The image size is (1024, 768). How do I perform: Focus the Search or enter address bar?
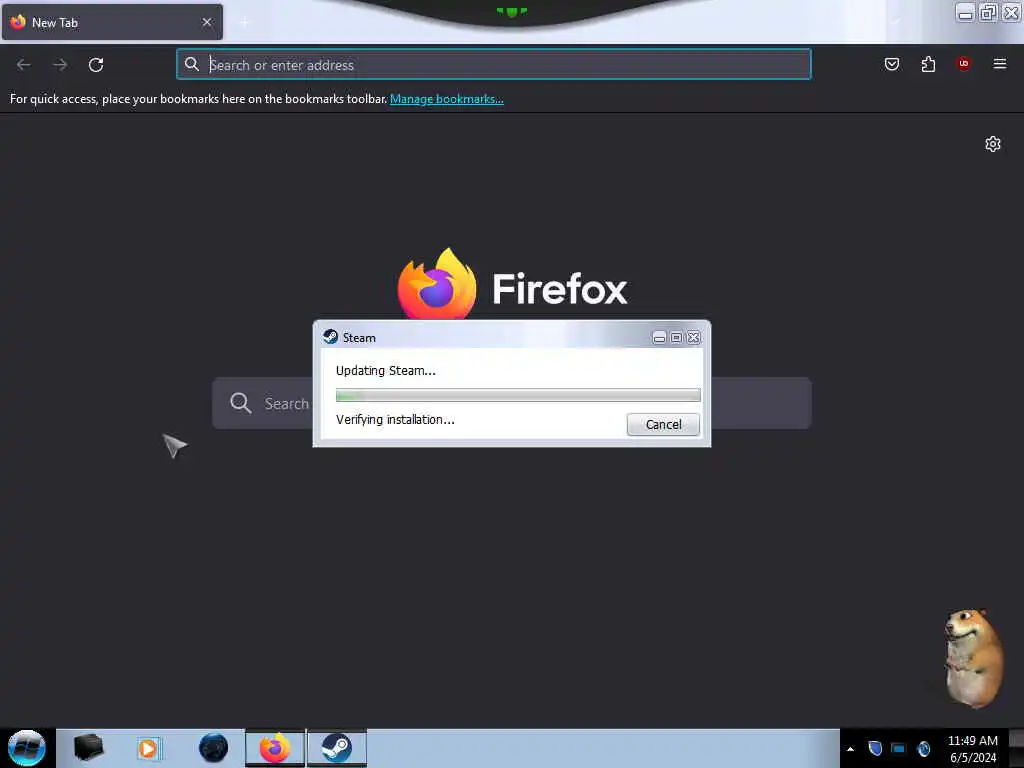494,65
